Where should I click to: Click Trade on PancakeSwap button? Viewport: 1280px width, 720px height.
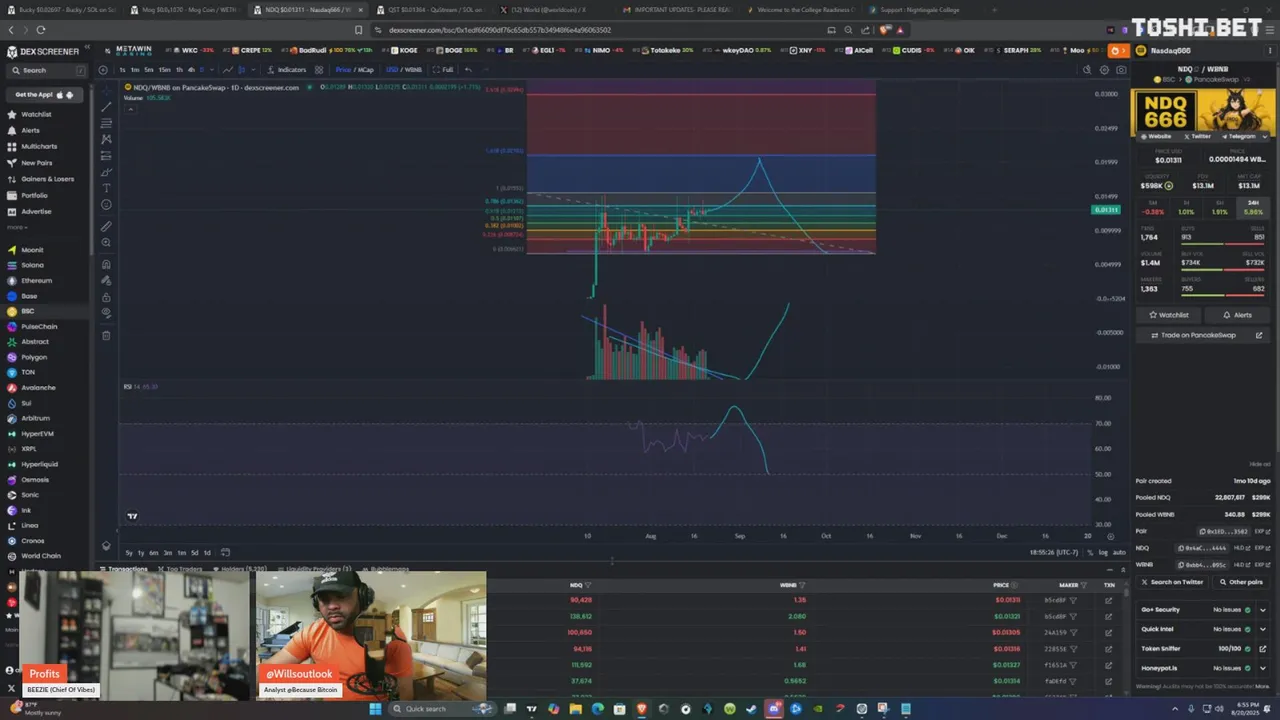point(1203,335)
